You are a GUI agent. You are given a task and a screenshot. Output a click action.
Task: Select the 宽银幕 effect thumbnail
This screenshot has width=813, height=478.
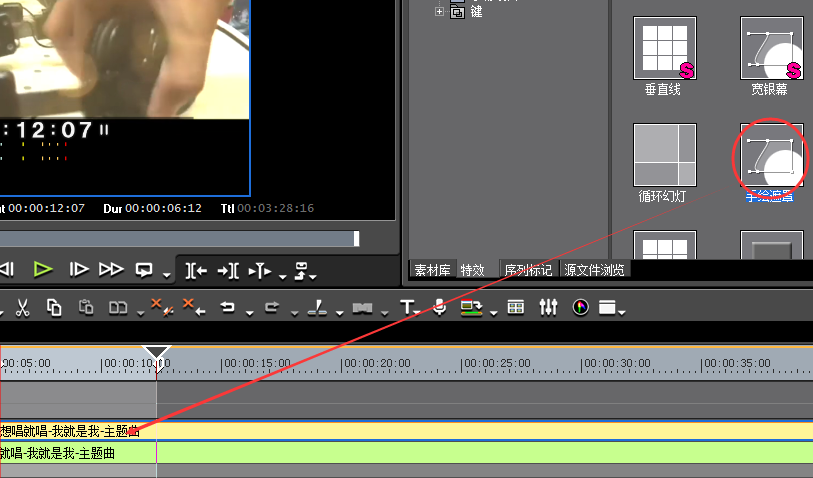pyautogui.click(x=772, y=48)
